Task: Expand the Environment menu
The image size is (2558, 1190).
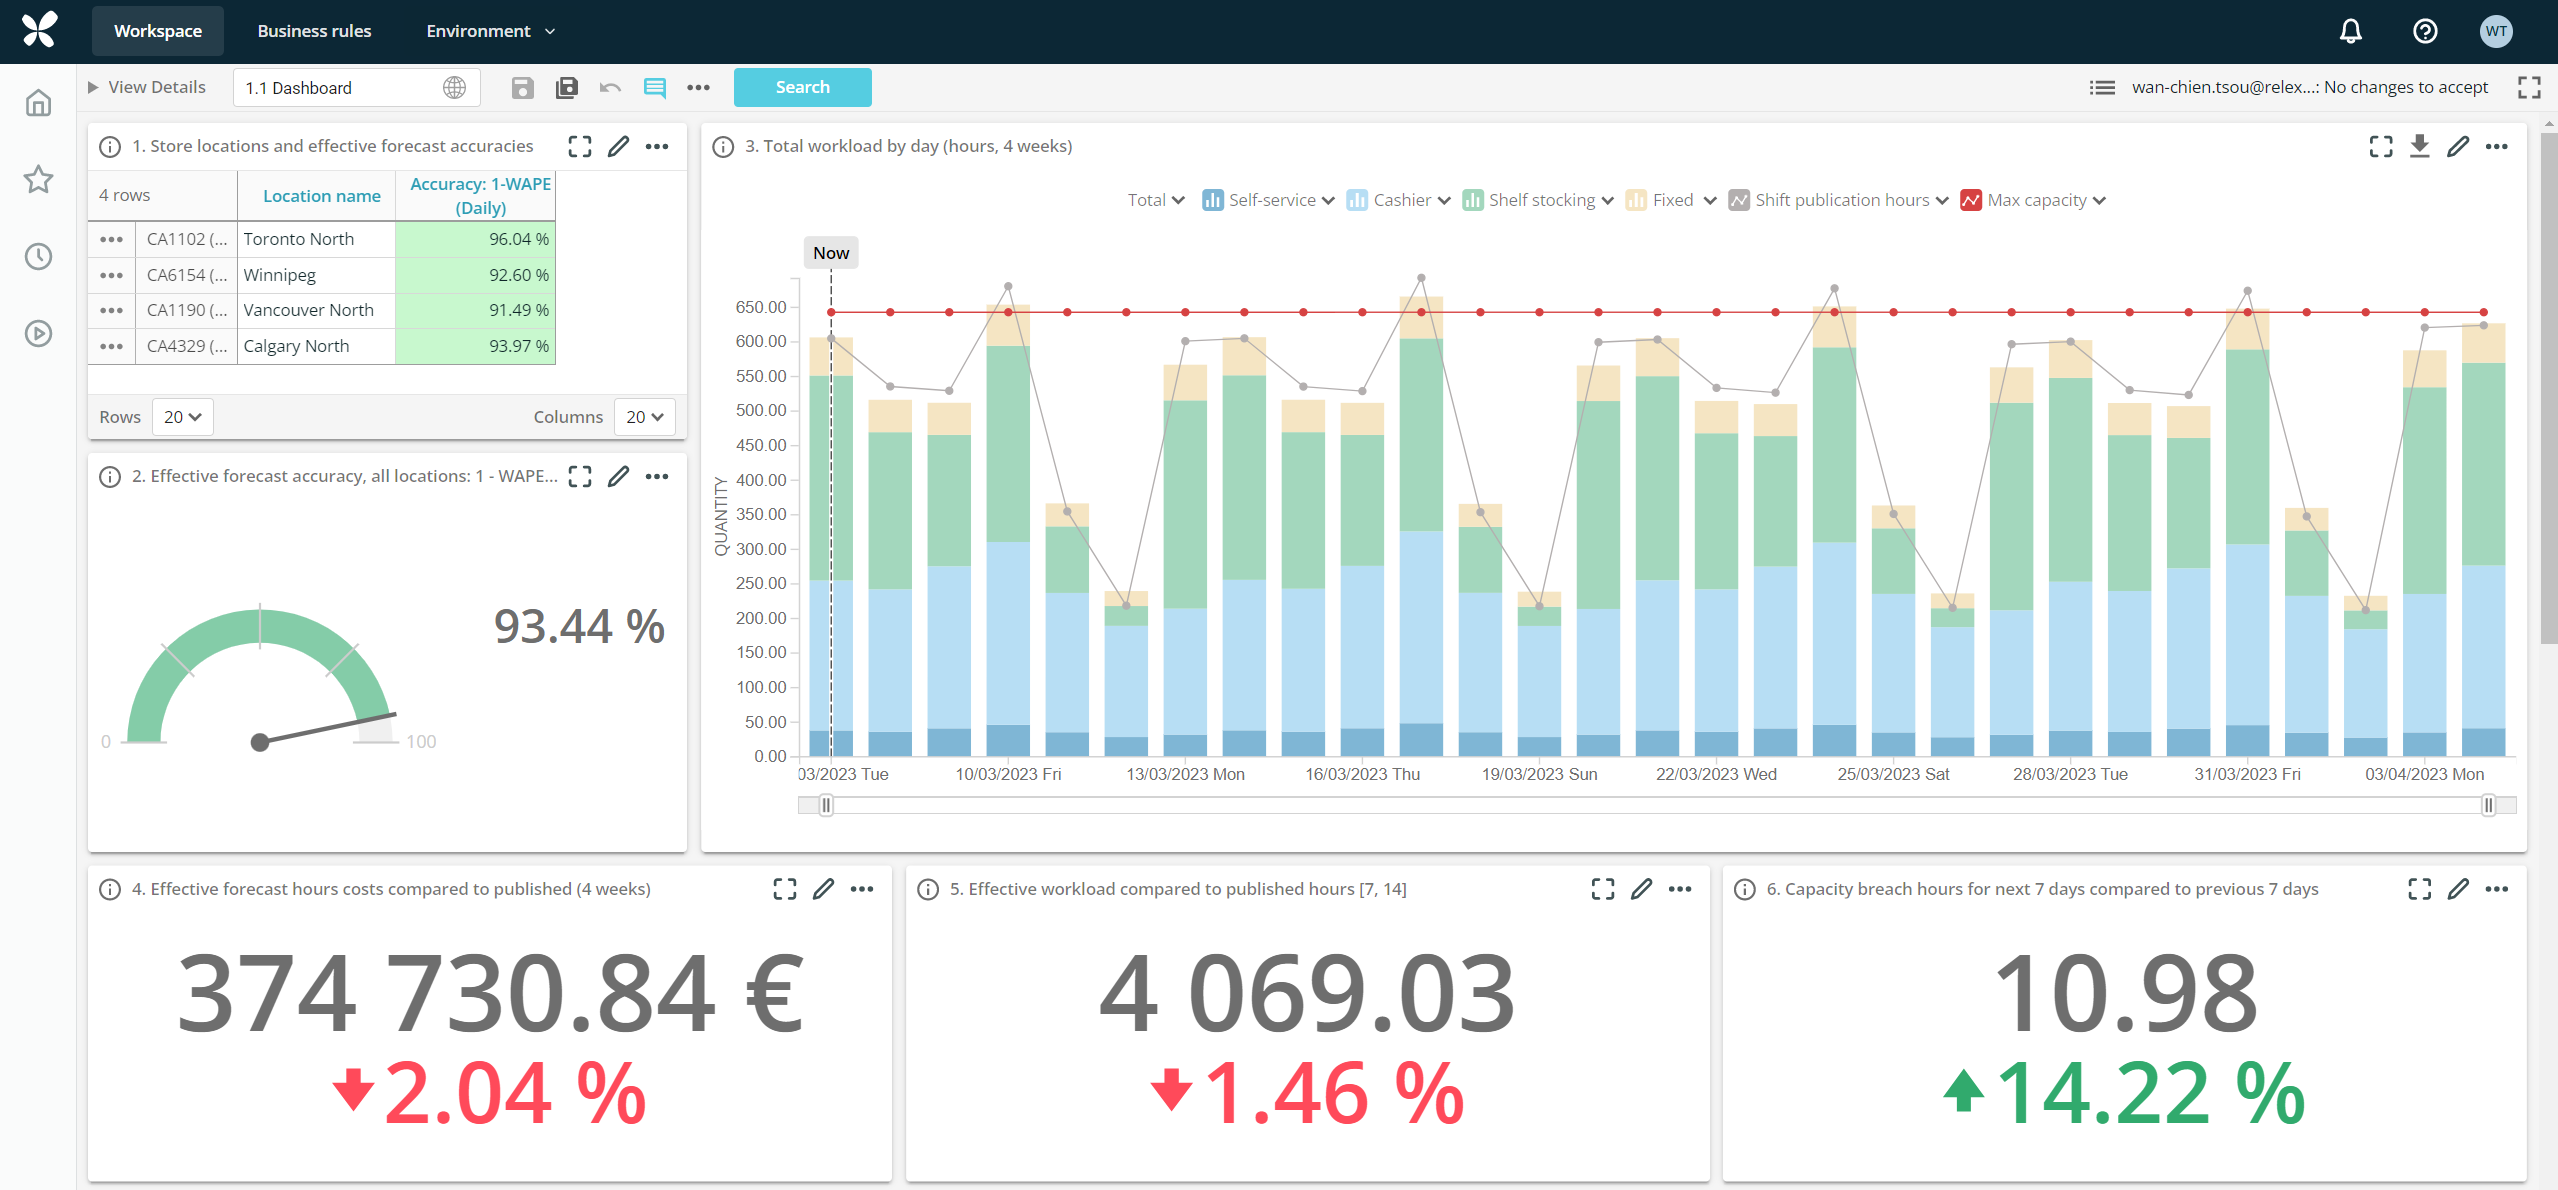Action: point(488,31)
